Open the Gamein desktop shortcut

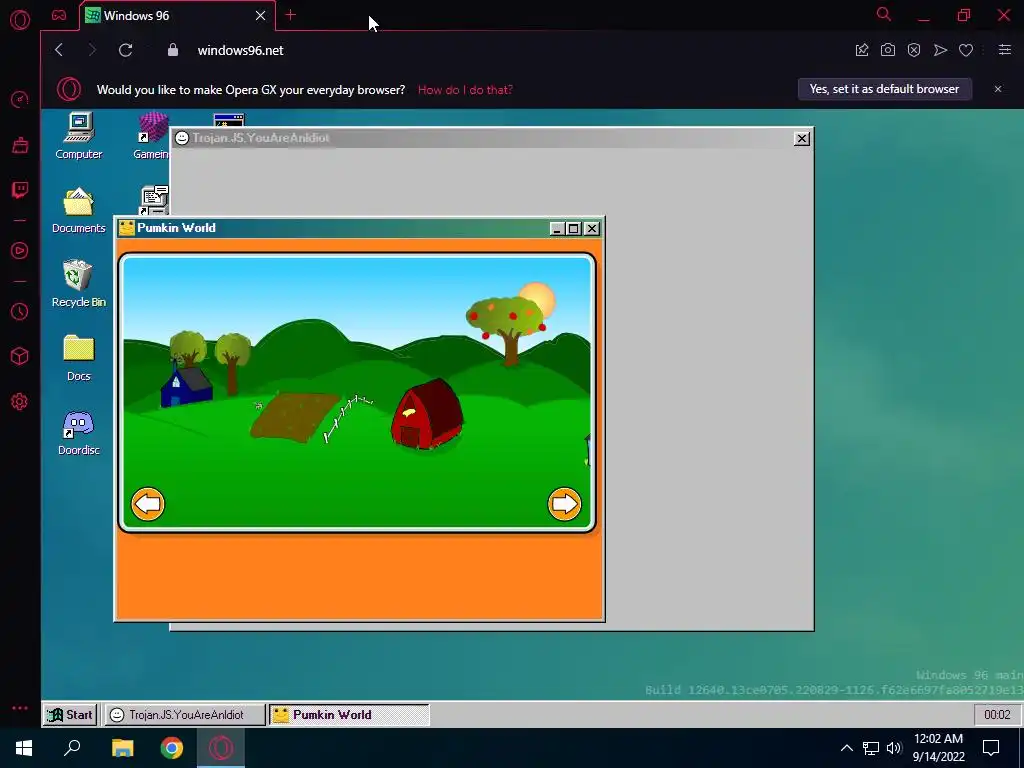tap(152, 136)
